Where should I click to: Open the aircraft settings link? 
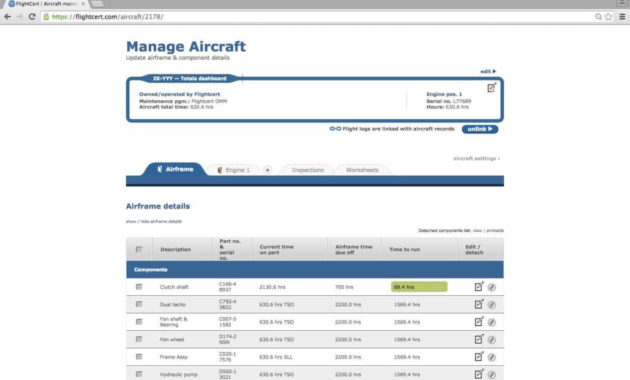[x=477, y=158]
